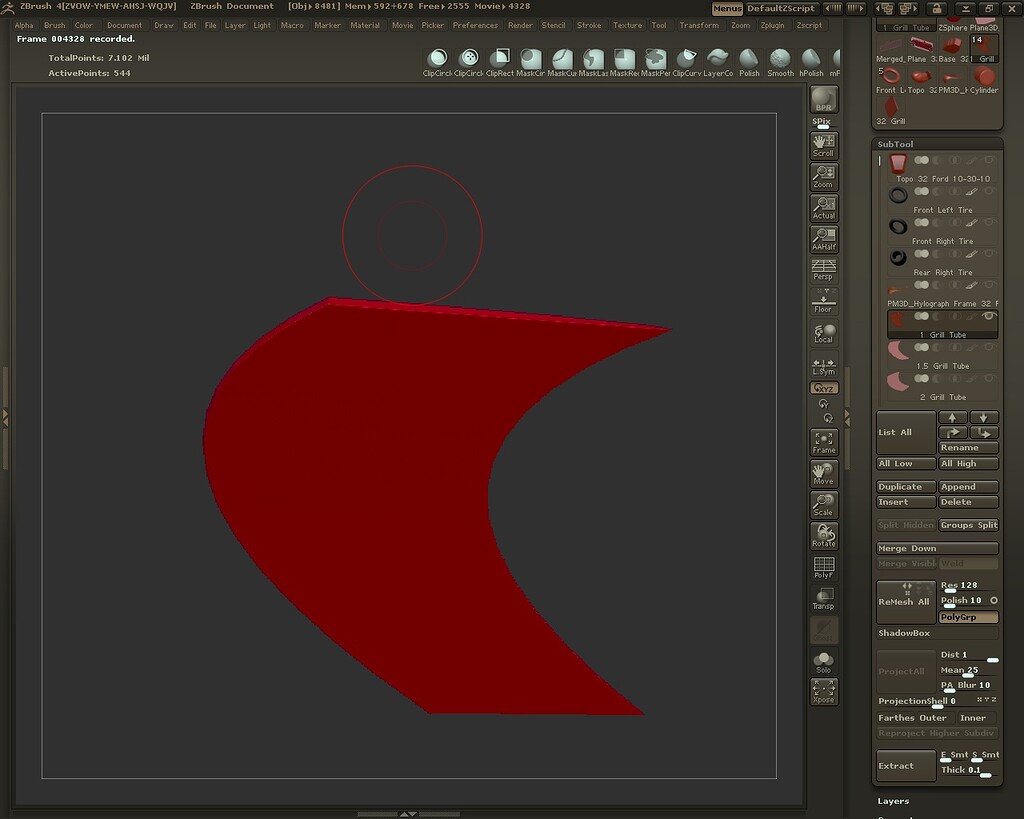Collapse the Layers panel header
Screen dimensions: 1024x819
click(x=889, y=800)
